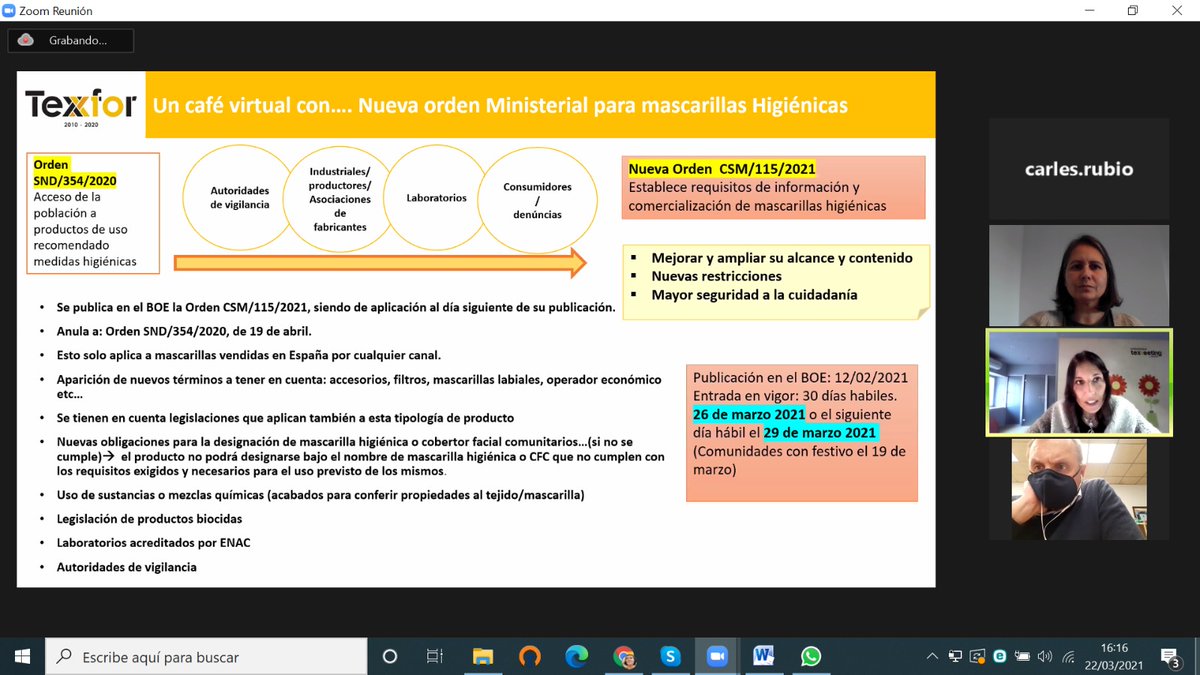The image size is (1200, 675).
Task: Check the battery power tray icon
Action: tap(1022, 657)
